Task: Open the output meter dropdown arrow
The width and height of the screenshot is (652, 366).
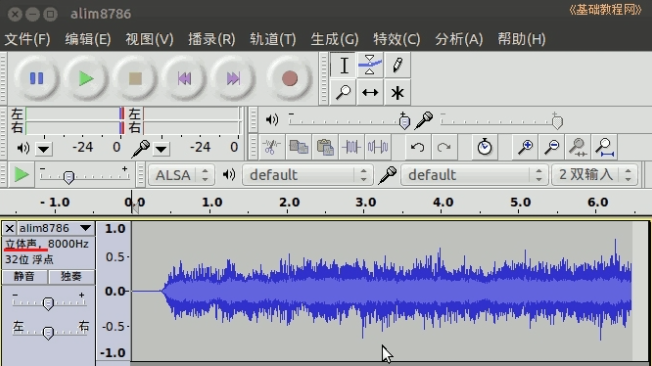Action: tap(43, 149)
